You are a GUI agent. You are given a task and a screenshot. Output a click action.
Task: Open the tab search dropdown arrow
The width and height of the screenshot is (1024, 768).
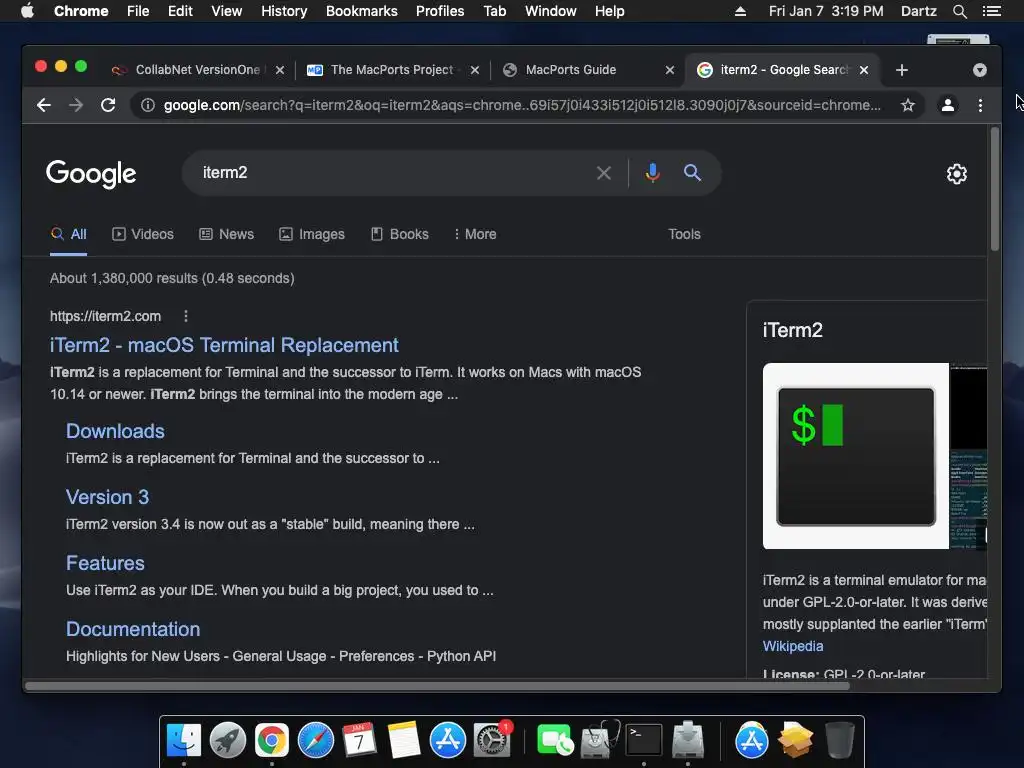[x=980, y=70]
